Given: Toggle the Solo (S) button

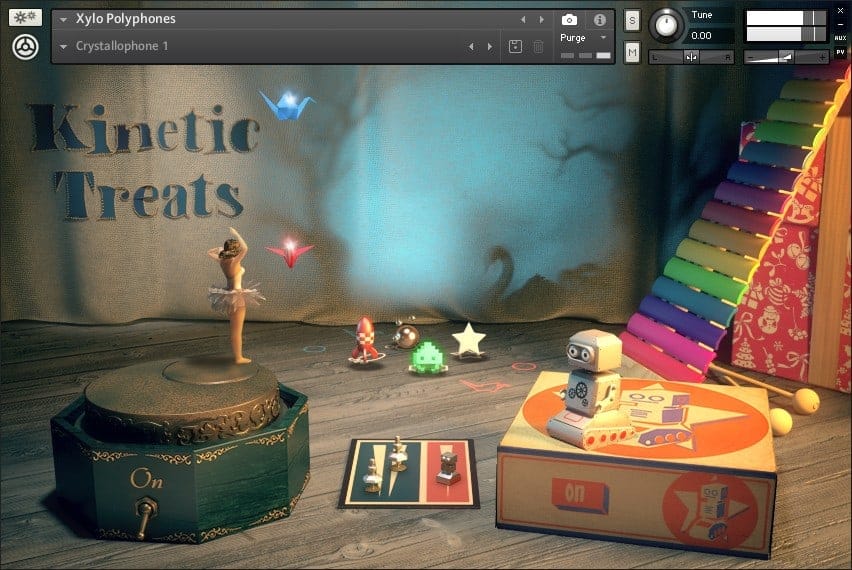Looking at the screenshot, I should pos(632,20).
